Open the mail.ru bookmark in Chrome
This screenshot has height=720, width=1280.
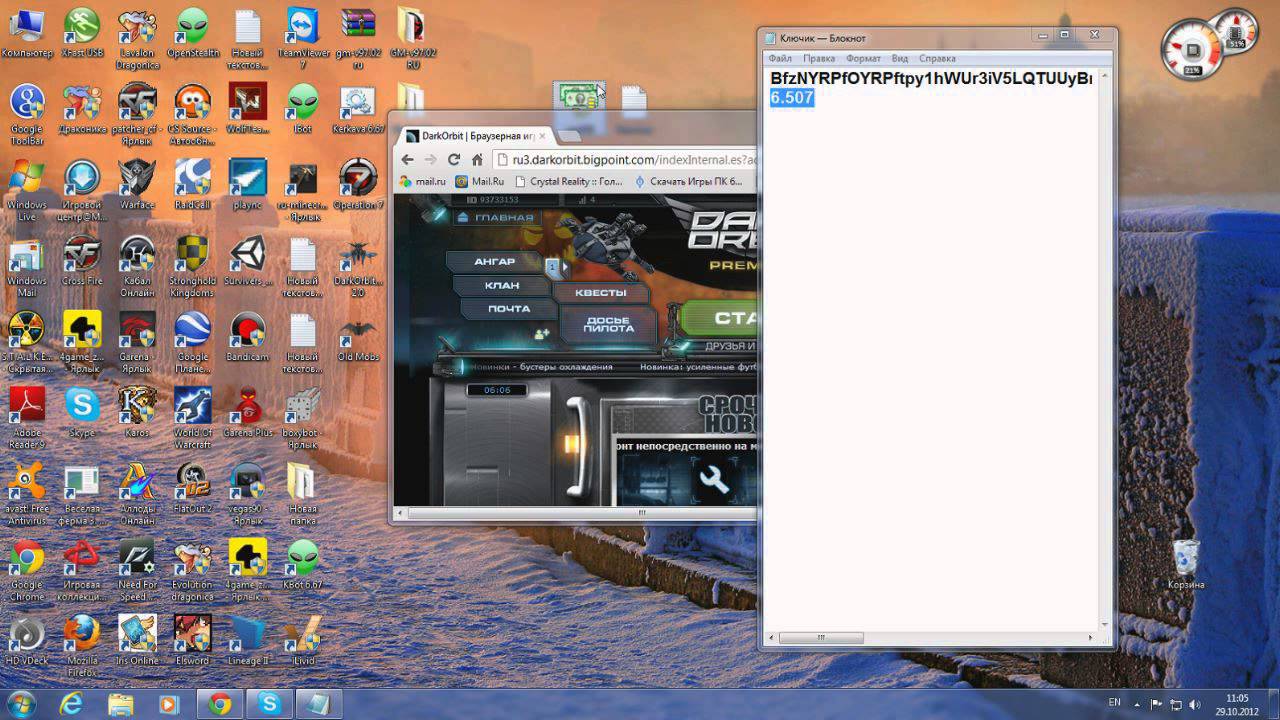[423, 181]
